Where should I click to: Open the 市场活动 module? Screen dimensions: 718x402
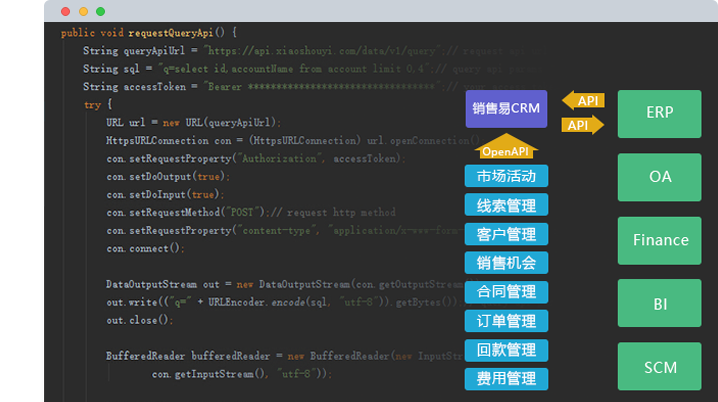[506, 176]
